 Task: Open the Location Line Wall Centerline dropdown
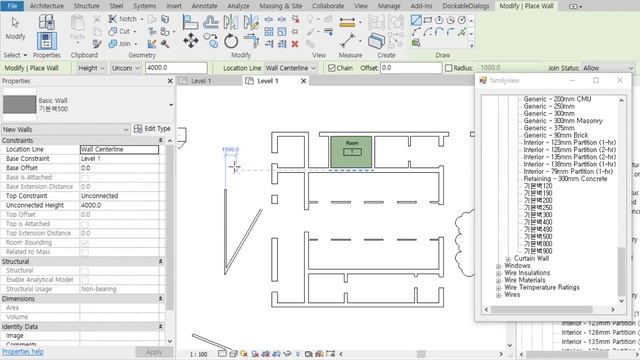291,68
